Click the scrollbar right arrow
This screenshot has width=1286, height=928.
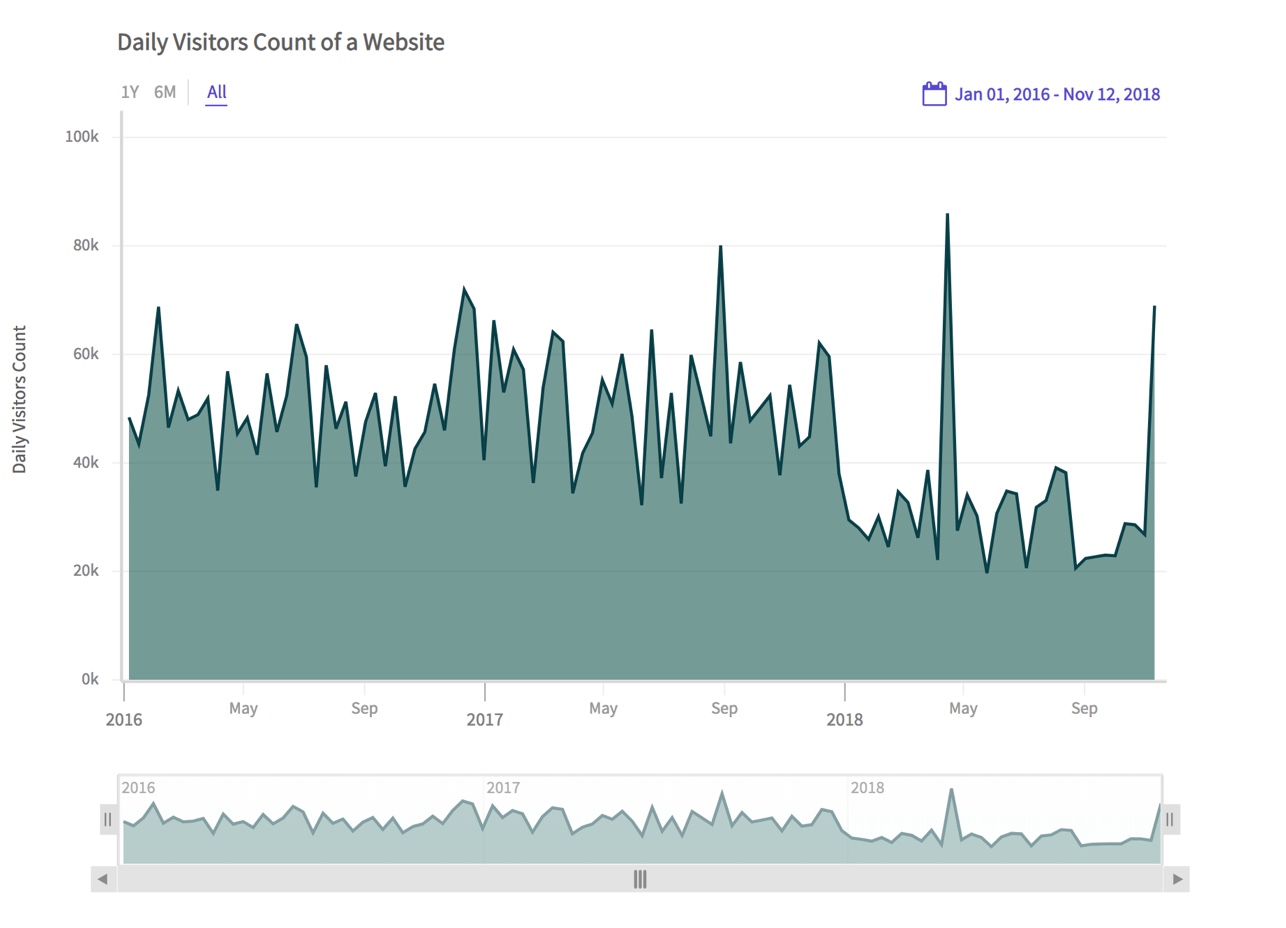click(1177, 879)
